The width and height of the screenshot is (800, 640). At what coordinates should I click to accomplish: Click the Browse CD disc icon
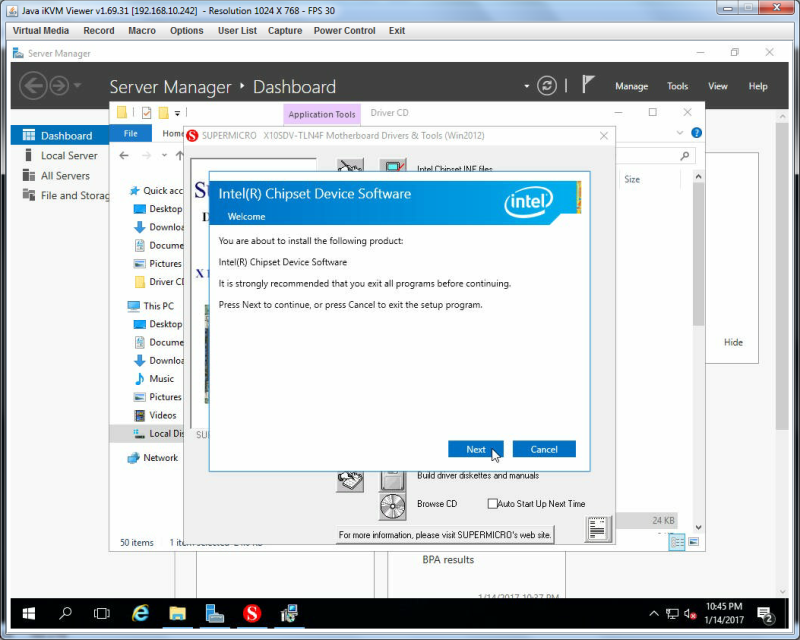point(392,506)
